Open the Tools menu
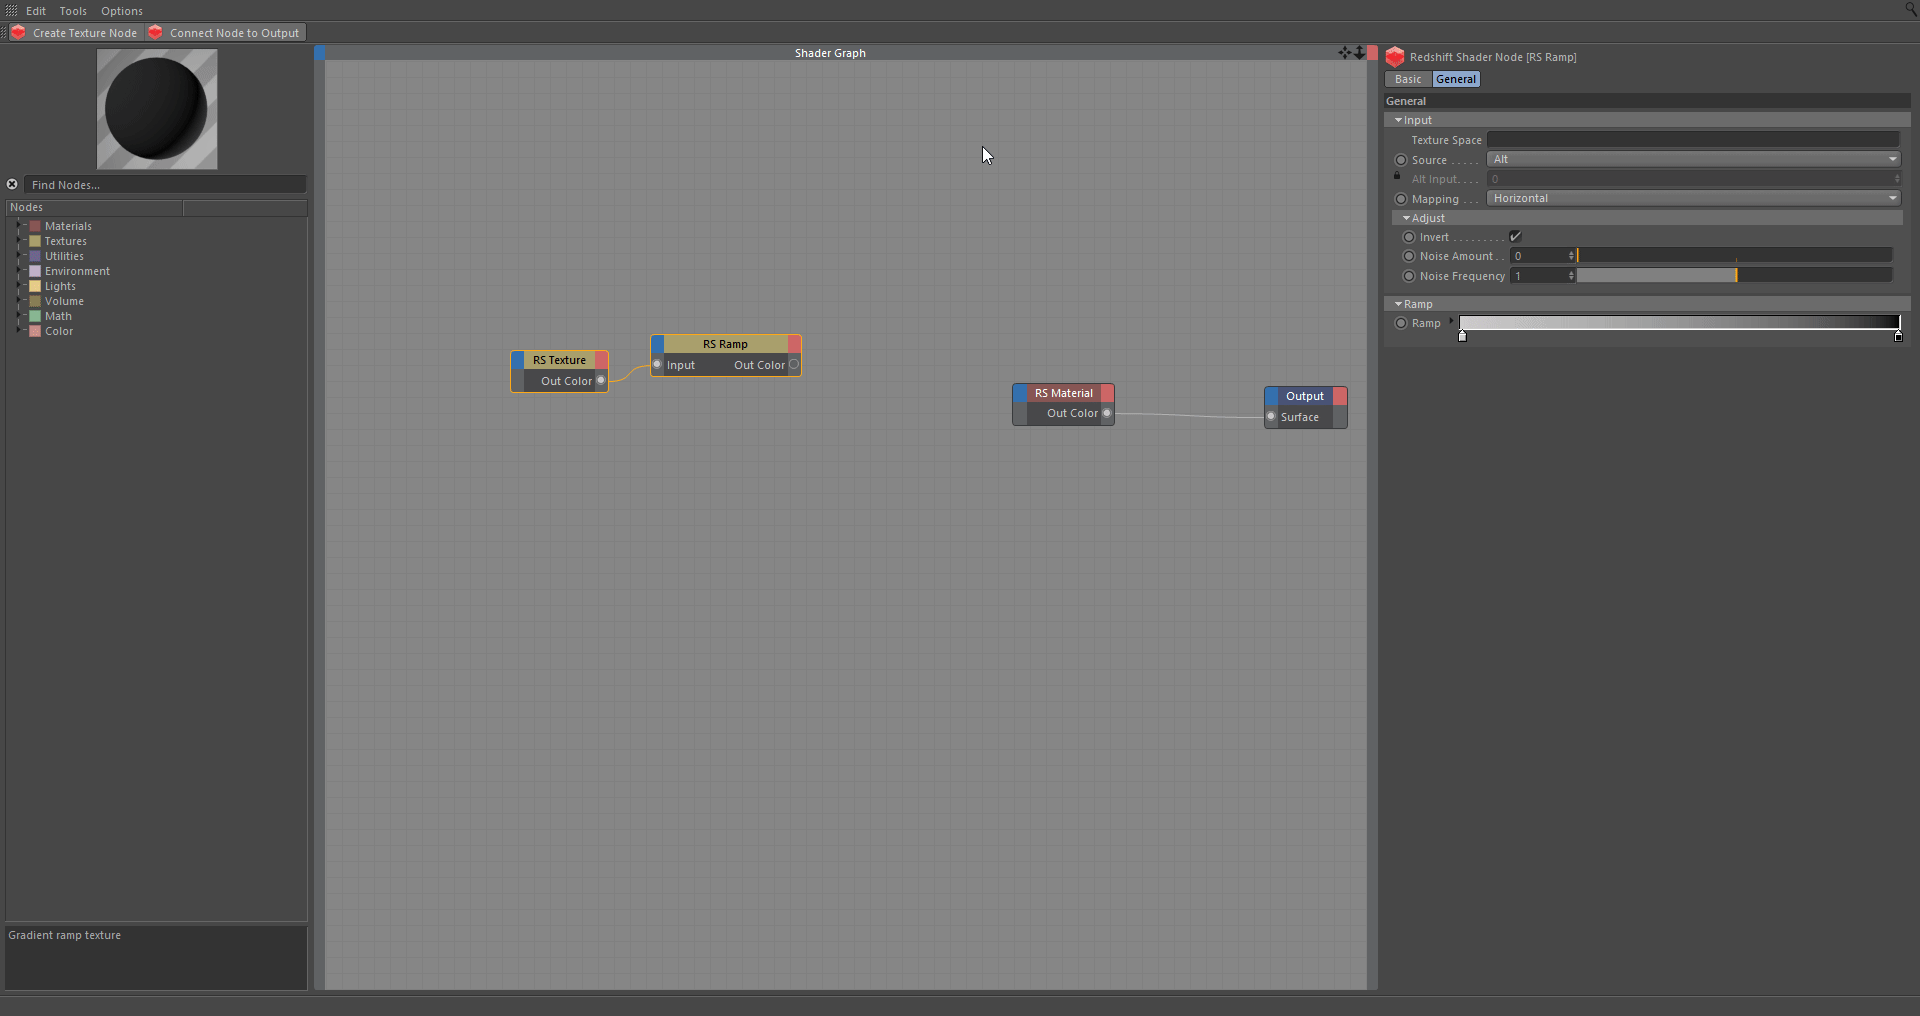The height and width of the screenshot is (1016, 1920). tap(73, 11)
